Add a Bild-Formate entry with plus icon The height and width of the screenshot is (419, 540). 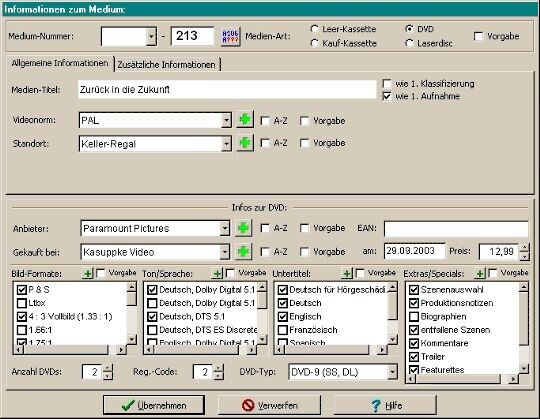click(88, 274)
